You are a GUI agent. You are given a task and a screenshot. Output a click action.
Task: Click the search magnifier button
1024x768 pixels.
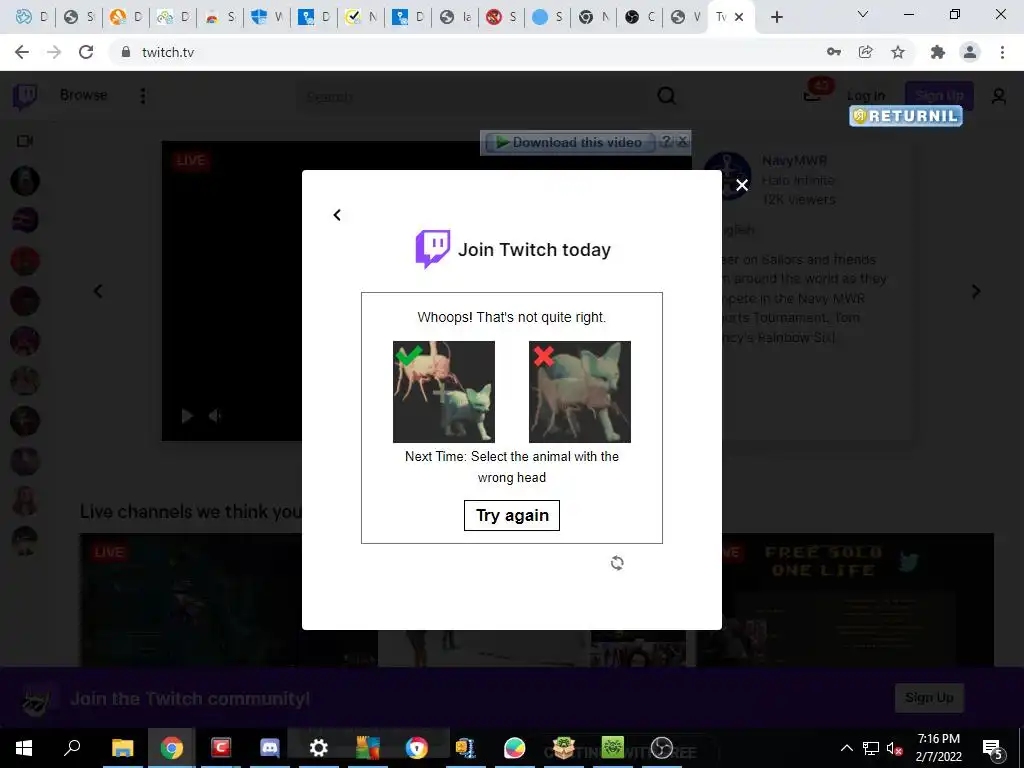(667, 97)
